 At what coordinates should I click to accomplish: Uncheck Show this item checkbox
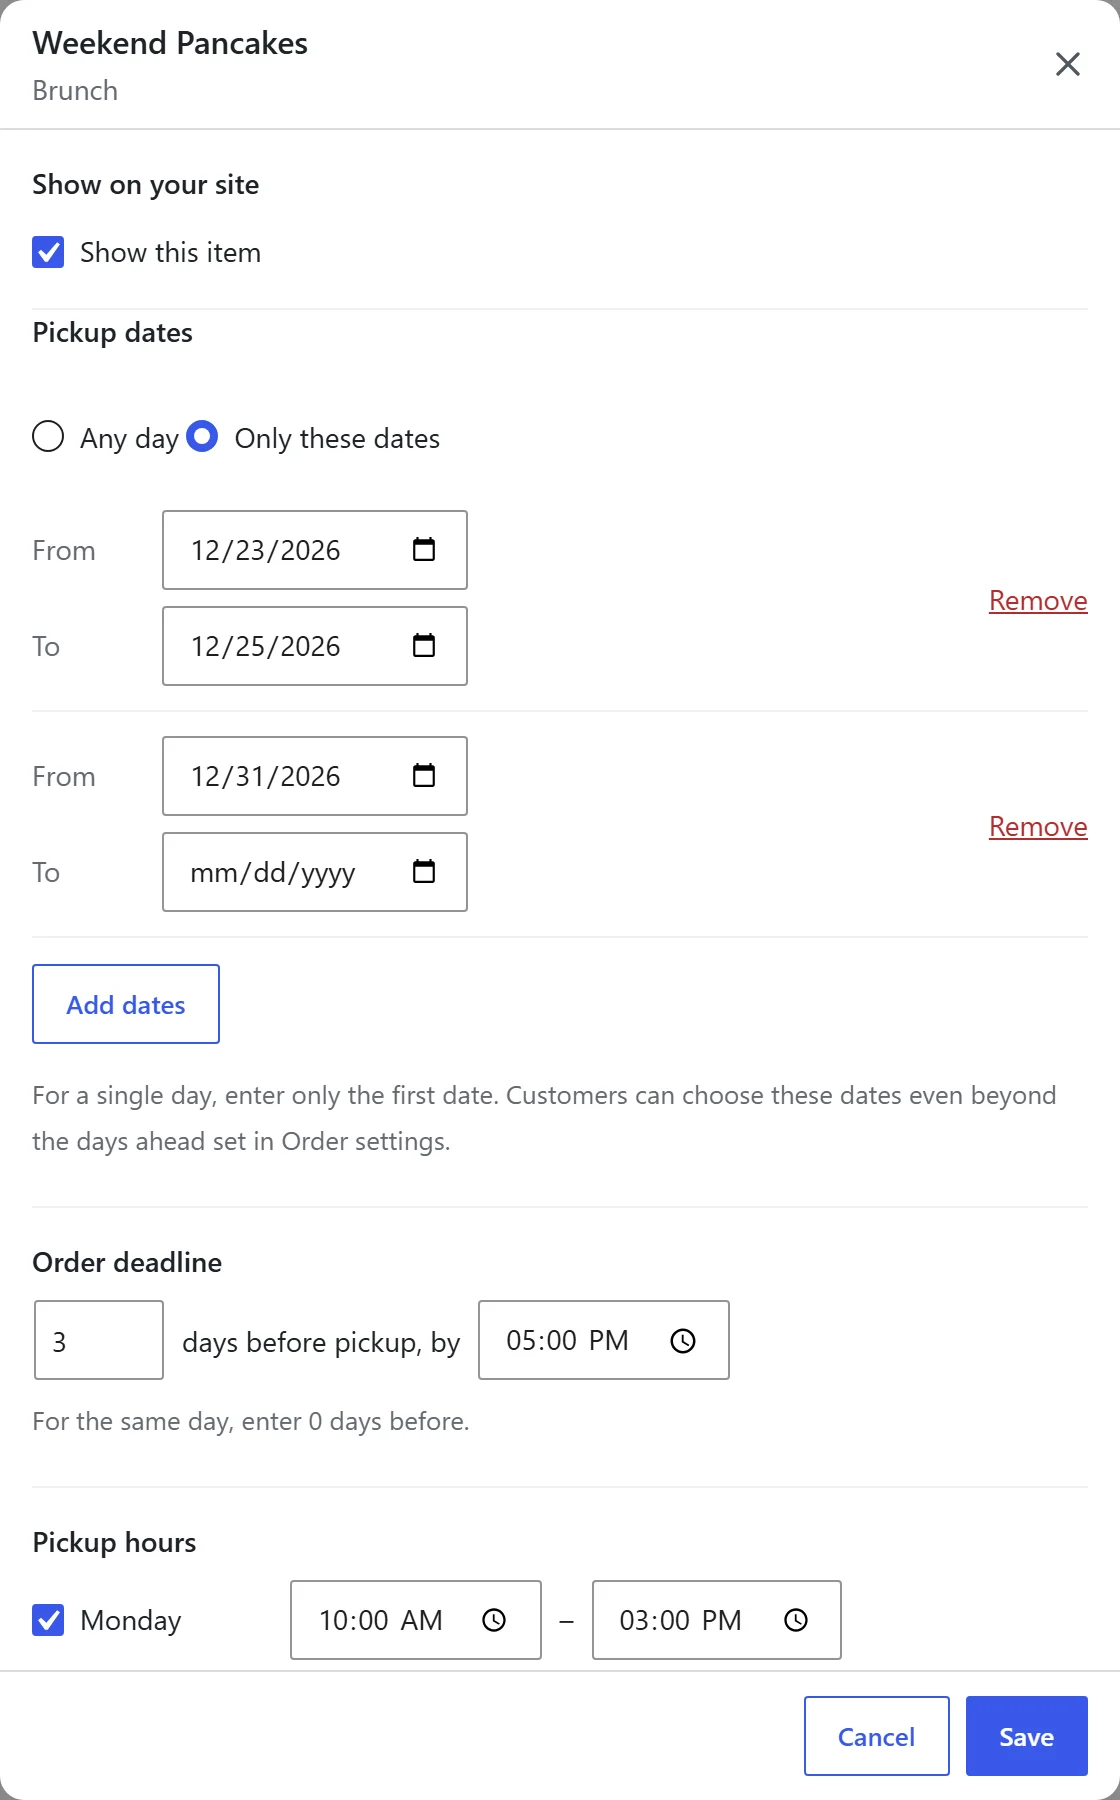pyautogui.click(x=48, y=252)
